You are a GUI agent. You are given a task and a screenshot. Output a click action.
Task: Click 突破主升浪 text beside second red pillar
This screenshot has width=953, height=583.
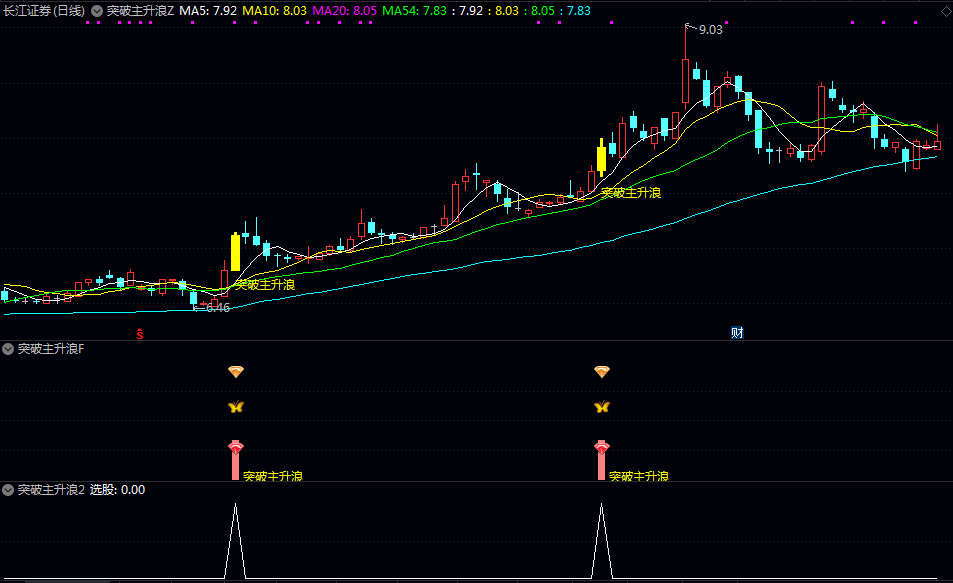639,476
